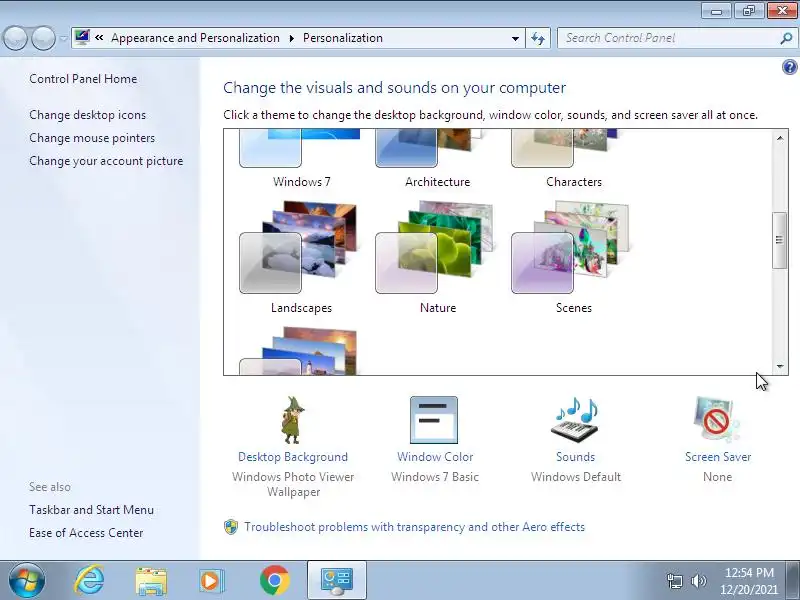Click the breadcrumb chevron before Appearance
The image size is (800, 600).
pyautogui.click(x=99, y=38)
